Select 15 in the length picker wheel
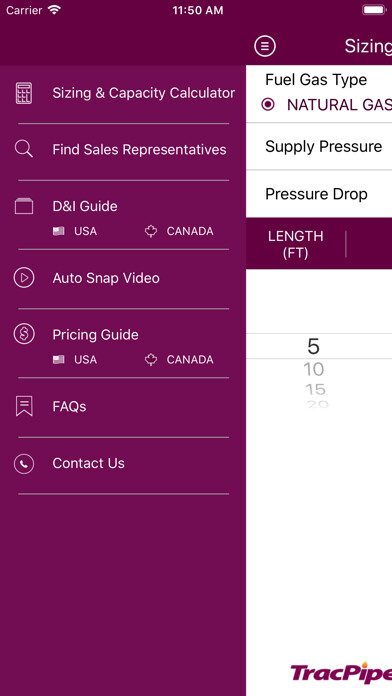This screenshot has height=696, width=392. 315,390
